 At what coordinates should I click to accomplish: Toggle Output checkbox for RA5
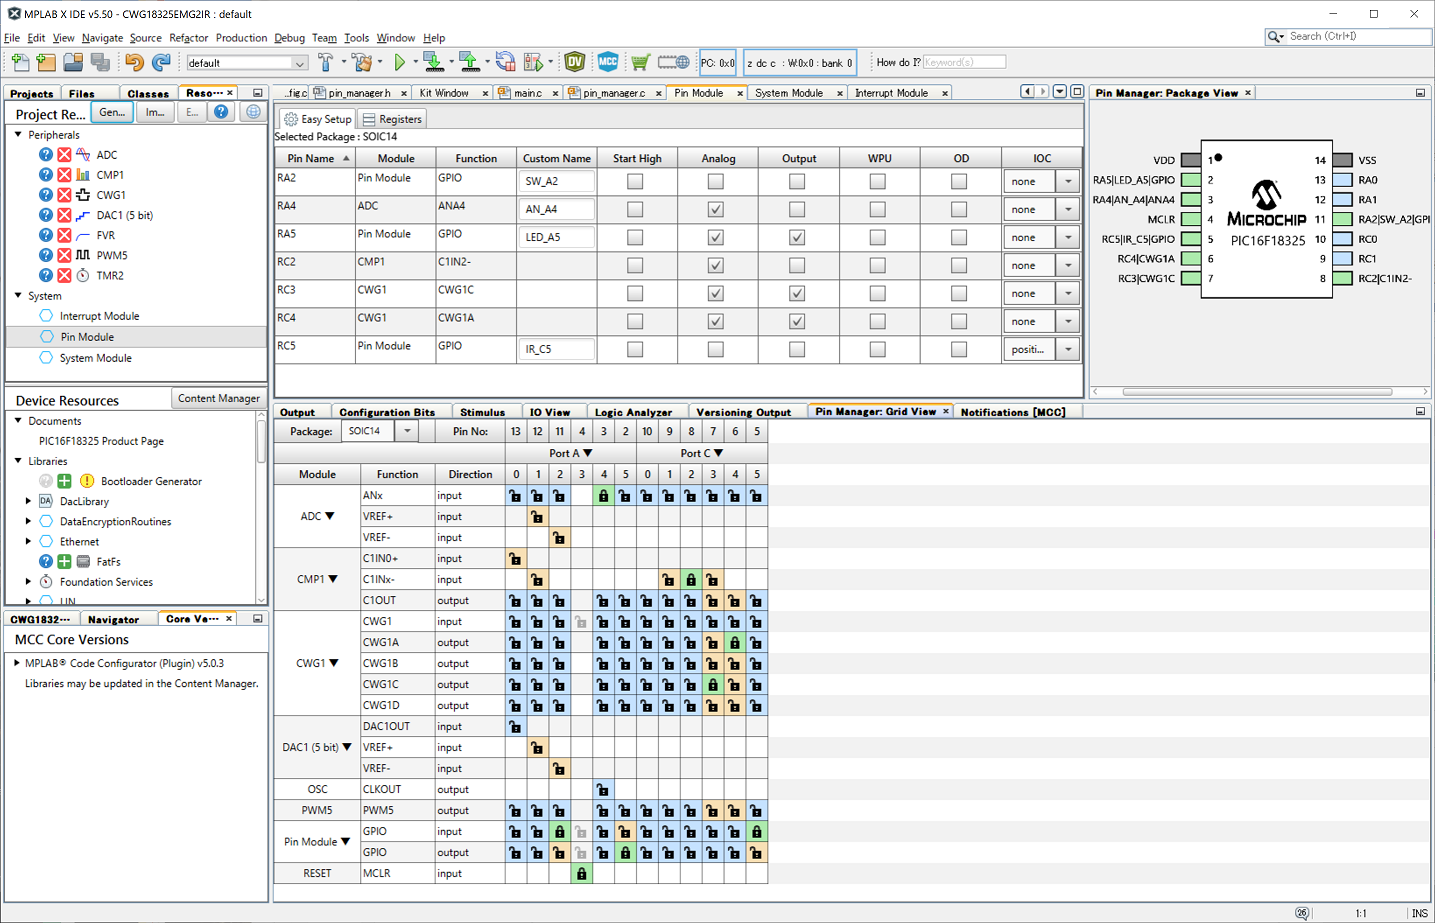[797, 237]
